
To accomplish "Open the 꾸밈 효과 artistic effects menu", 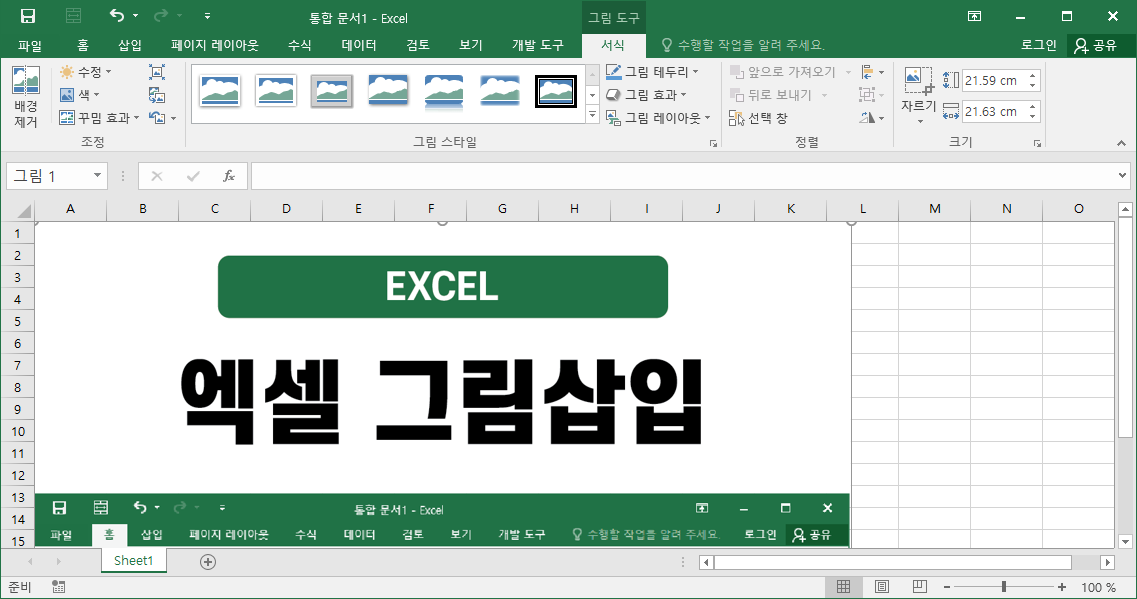I will 99,117.
